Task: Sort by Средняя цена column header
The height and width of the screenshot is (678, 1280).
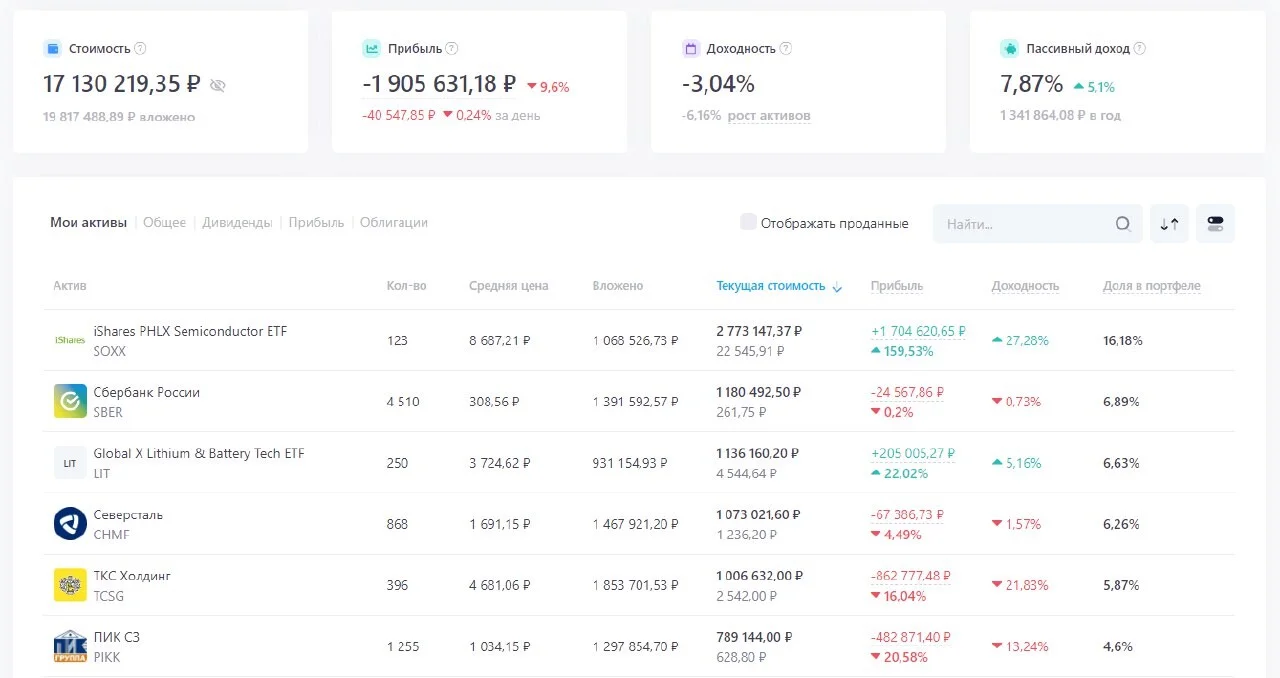Action: [x=508, y=286]
